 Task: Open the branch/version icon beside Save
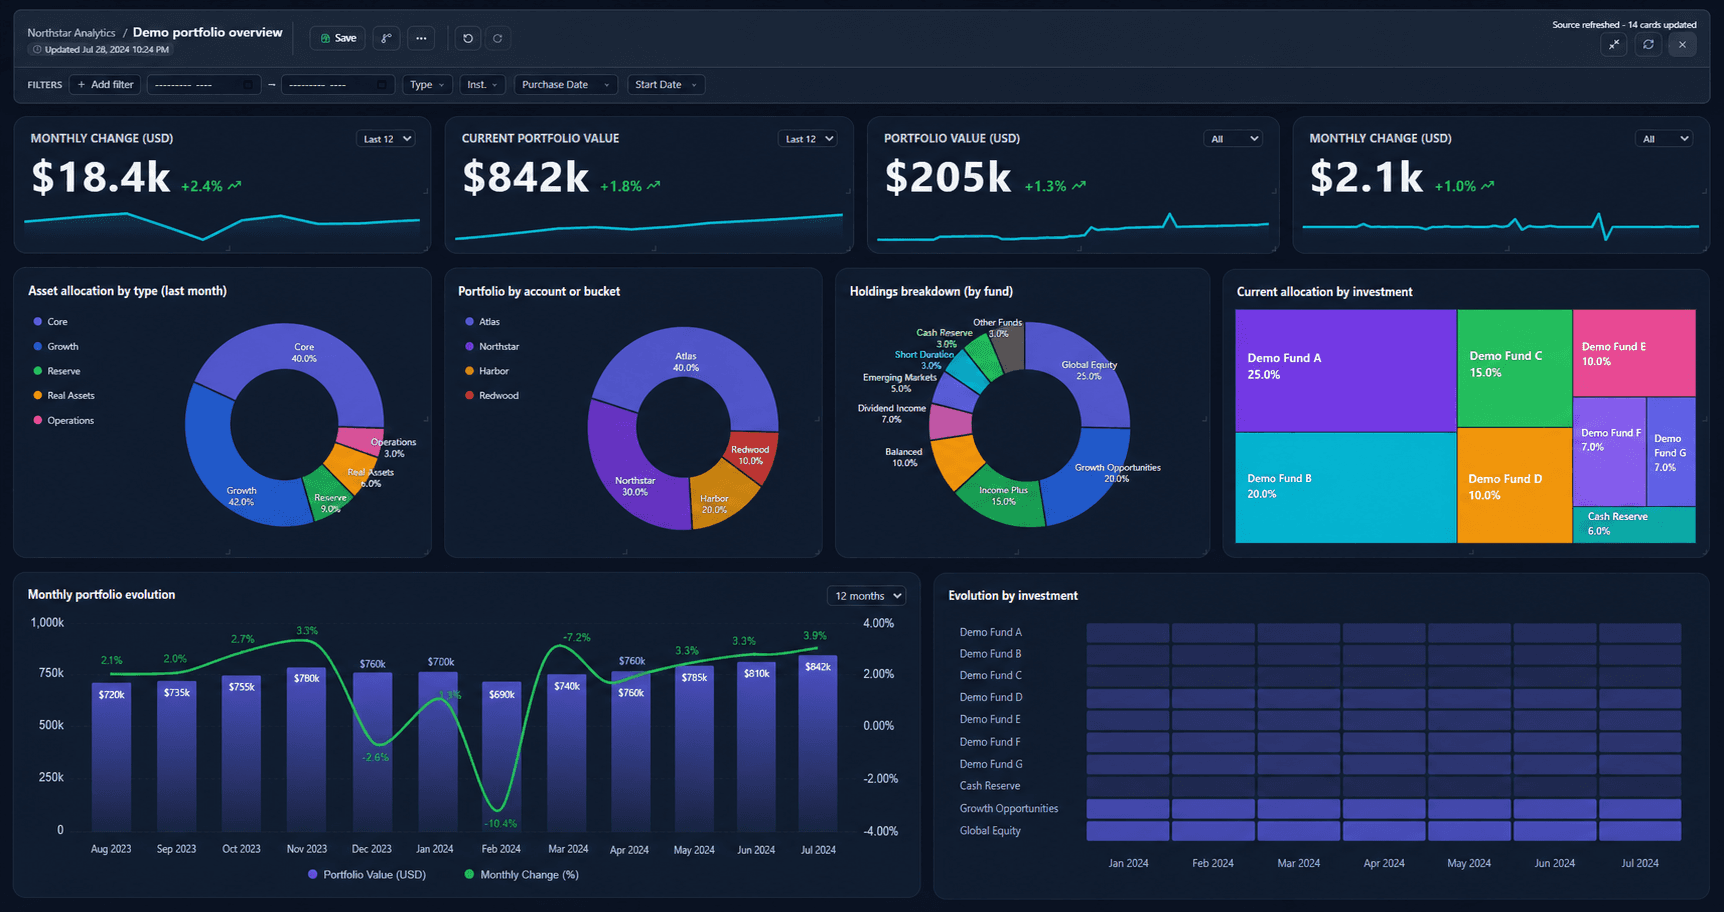coord(386,38)
